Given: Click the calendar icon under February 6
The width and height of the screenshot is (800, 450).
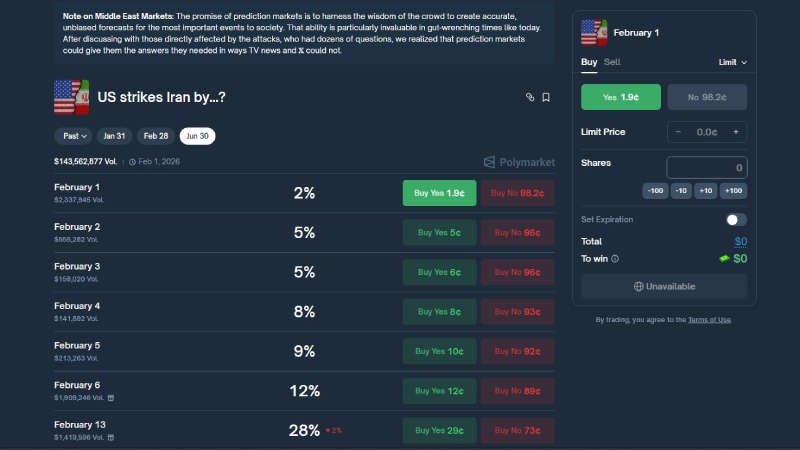Looking at the screenshot, I should [111, 397].
